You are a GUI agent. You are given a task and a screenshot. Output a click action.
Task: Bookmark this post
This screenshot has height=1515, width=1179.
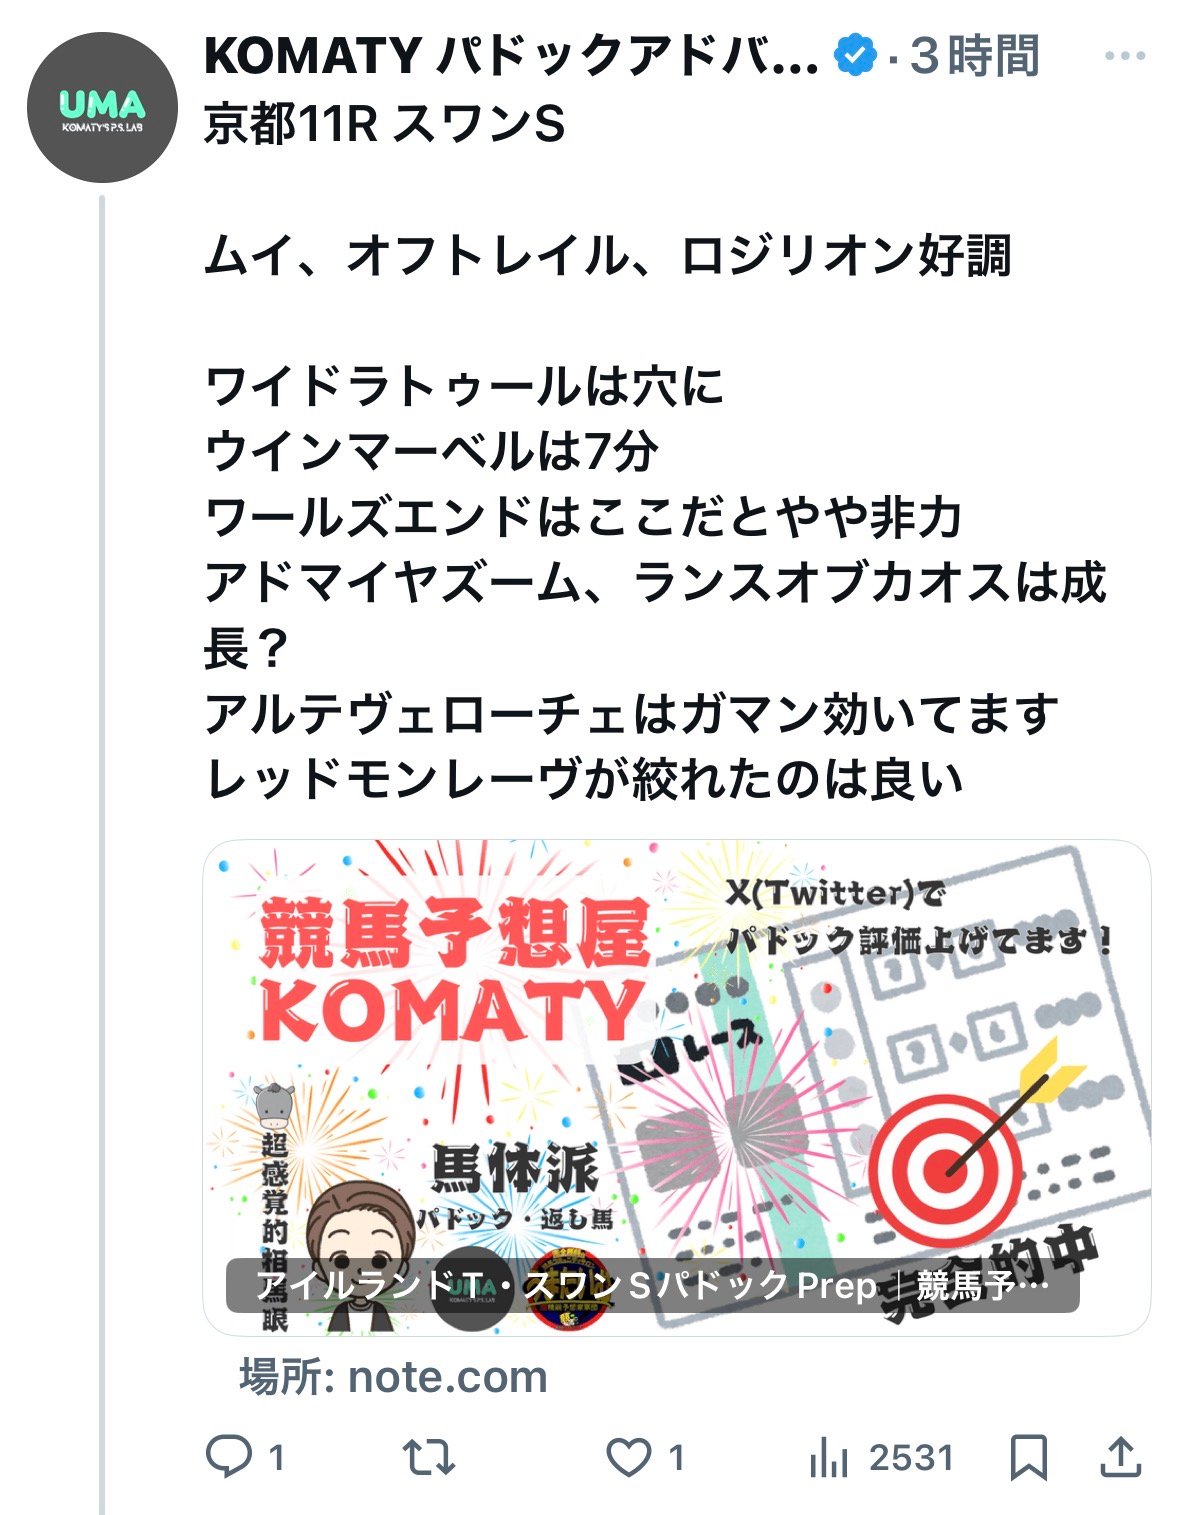point(1029,1458)
